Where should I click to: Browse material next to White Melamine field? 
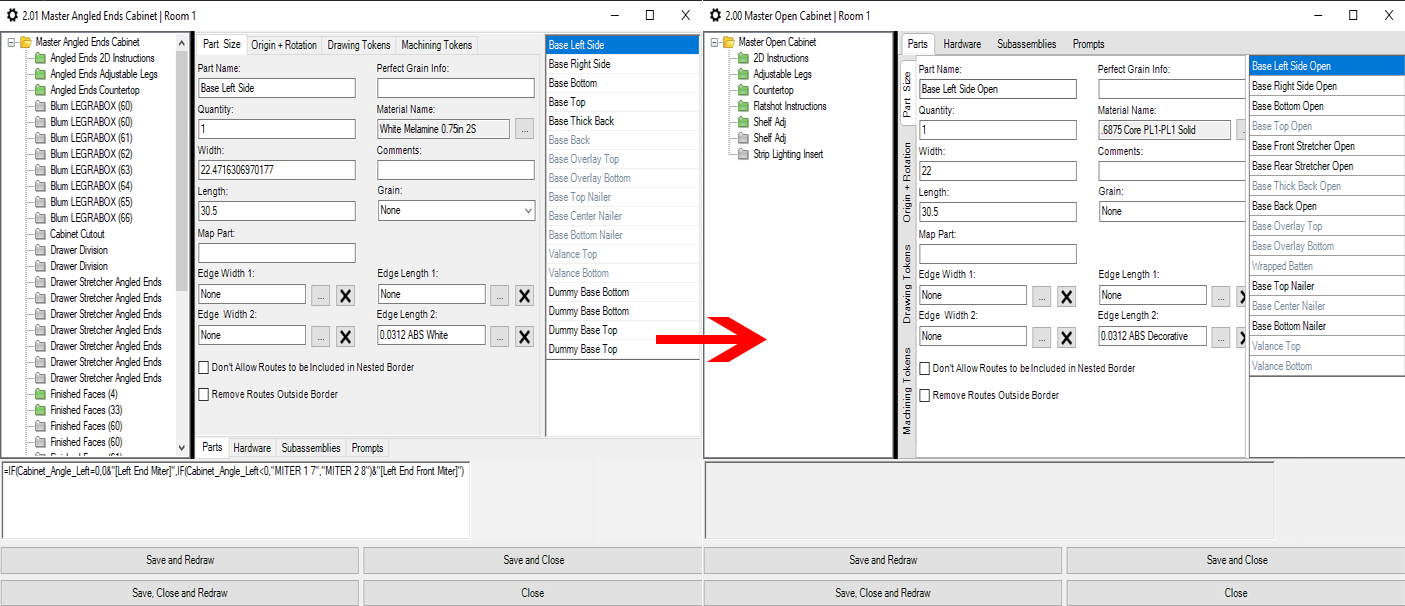[x=525, y=129]
